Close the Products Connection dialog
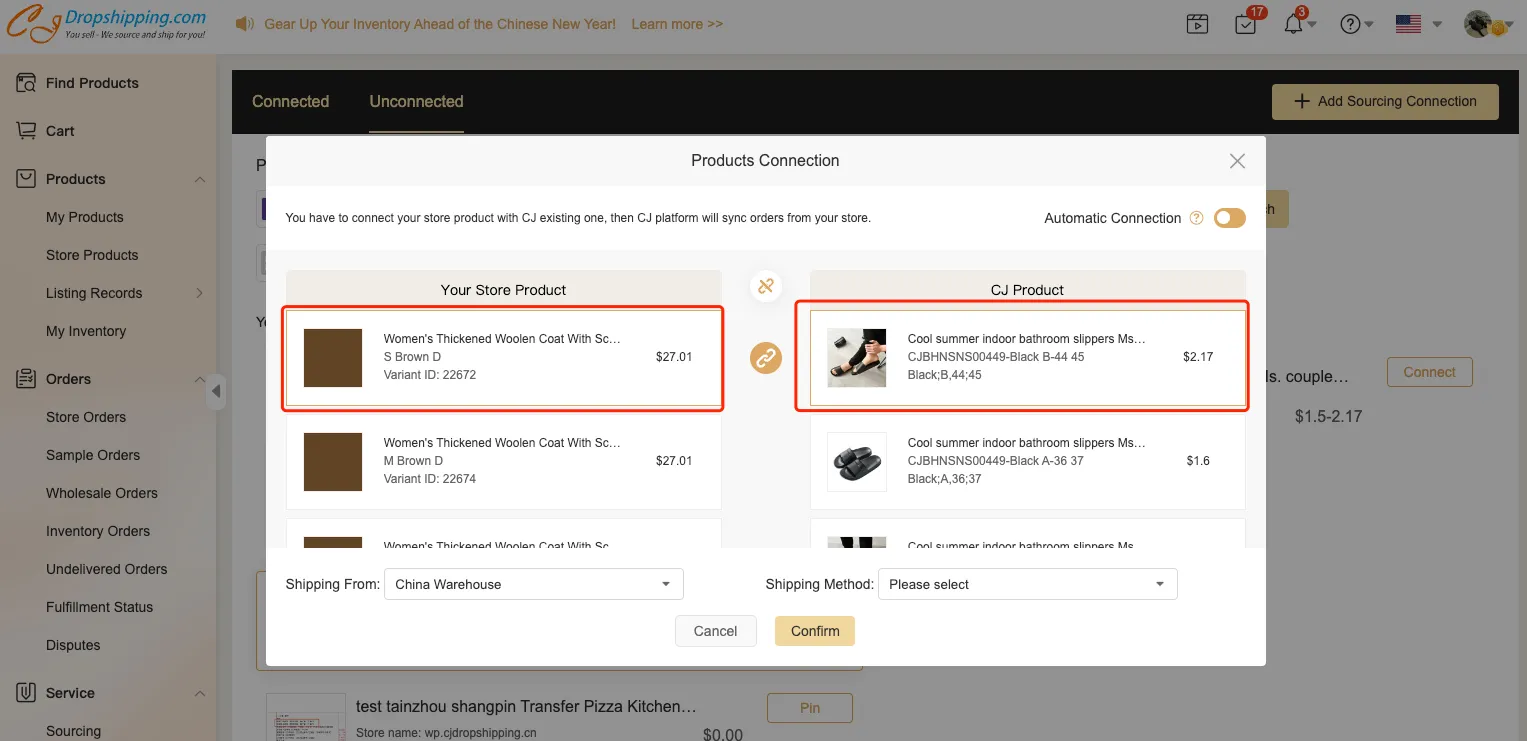 pyautogui.click(x=1237, y=161)
